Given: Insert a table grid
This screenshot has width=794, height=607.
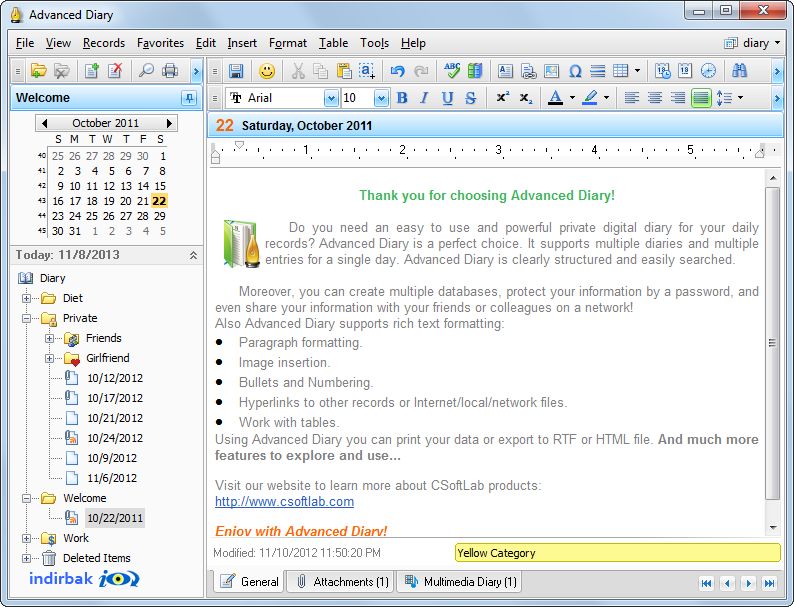Looking at the screenshot, I should [620, 71].
